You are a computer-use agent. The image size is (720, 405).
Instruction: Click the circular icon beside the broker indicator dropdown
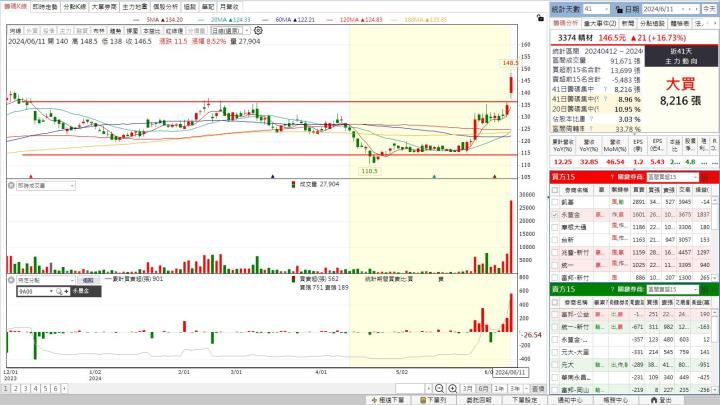(11, 280)
